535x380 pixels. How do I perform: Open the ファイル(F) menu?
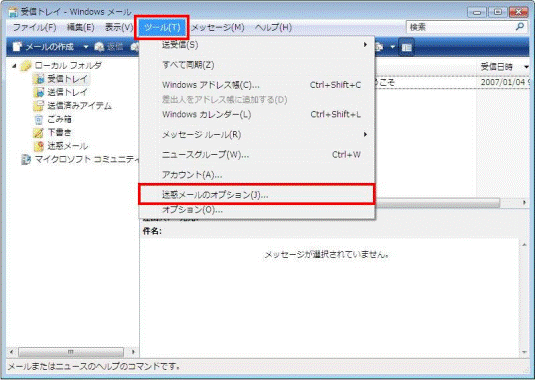(x=34, y=27)
